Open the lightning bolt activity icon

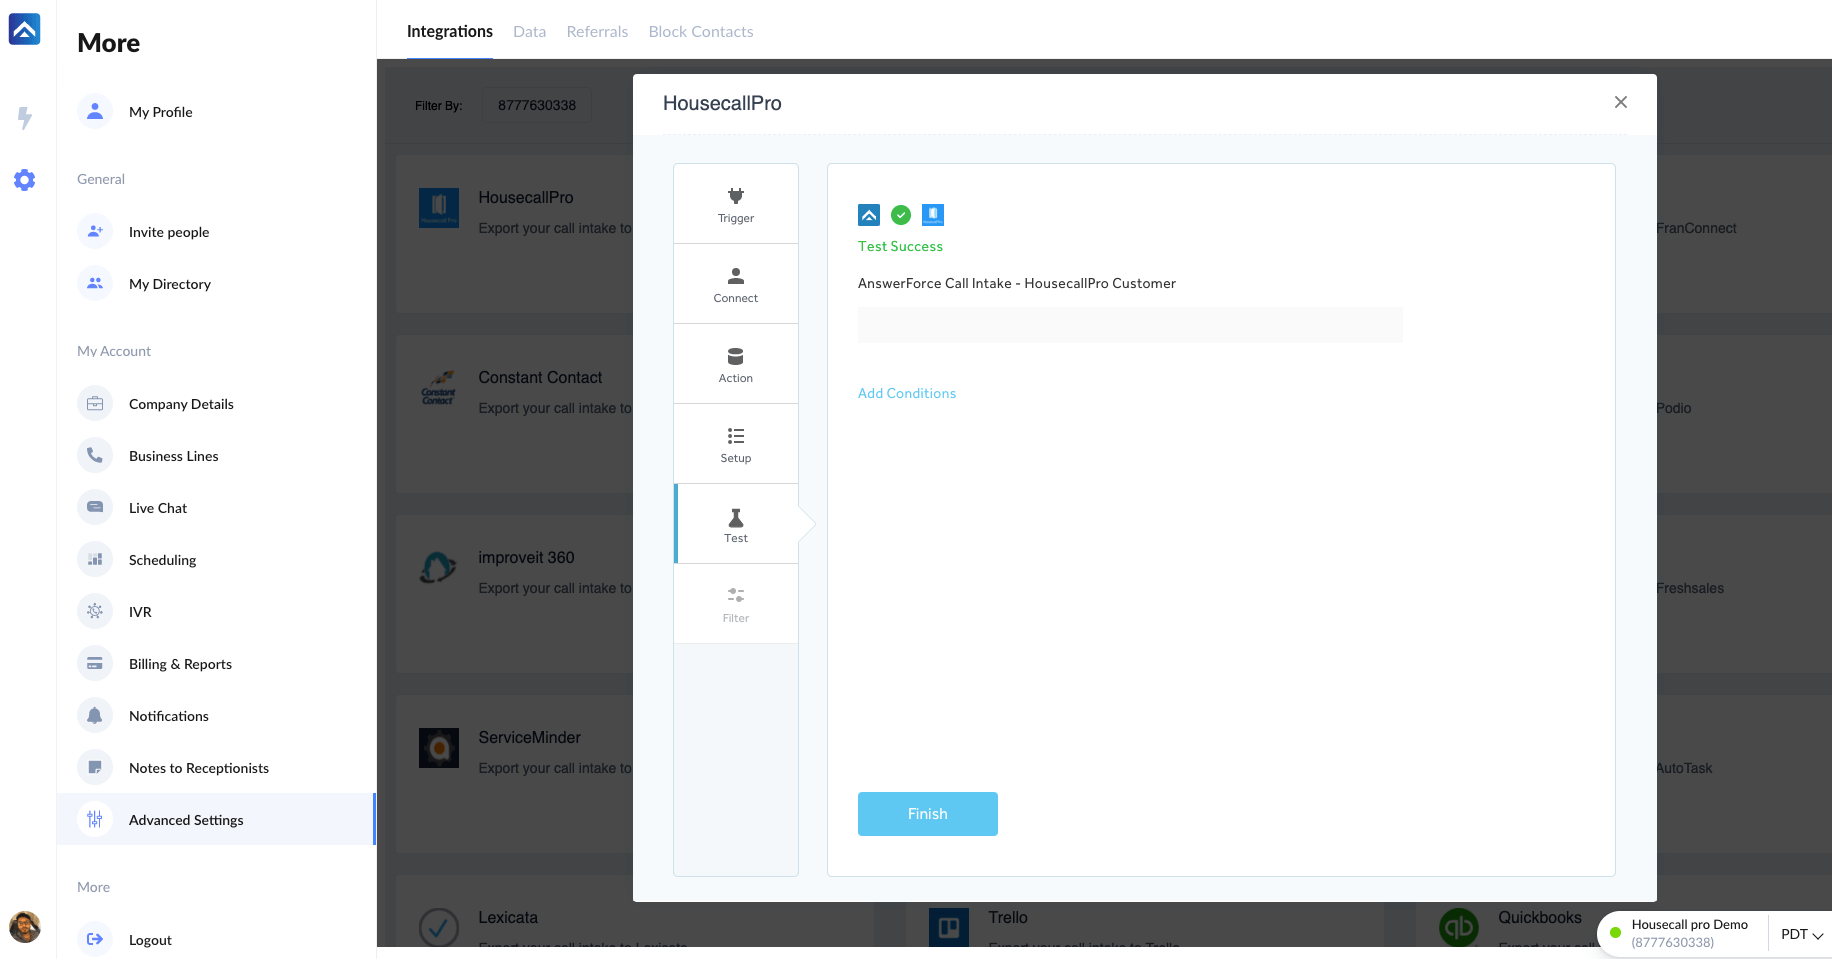(x=25, y=118)
